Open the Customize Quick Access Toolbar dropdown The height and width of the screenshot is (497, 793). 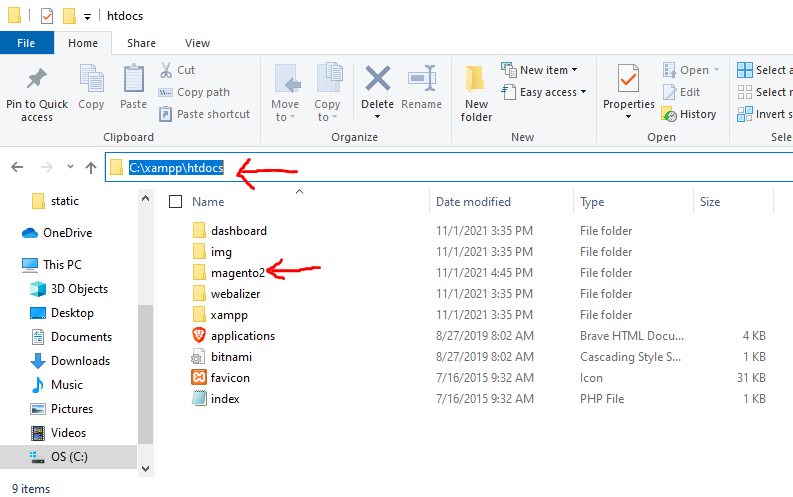tap(87, 17)
